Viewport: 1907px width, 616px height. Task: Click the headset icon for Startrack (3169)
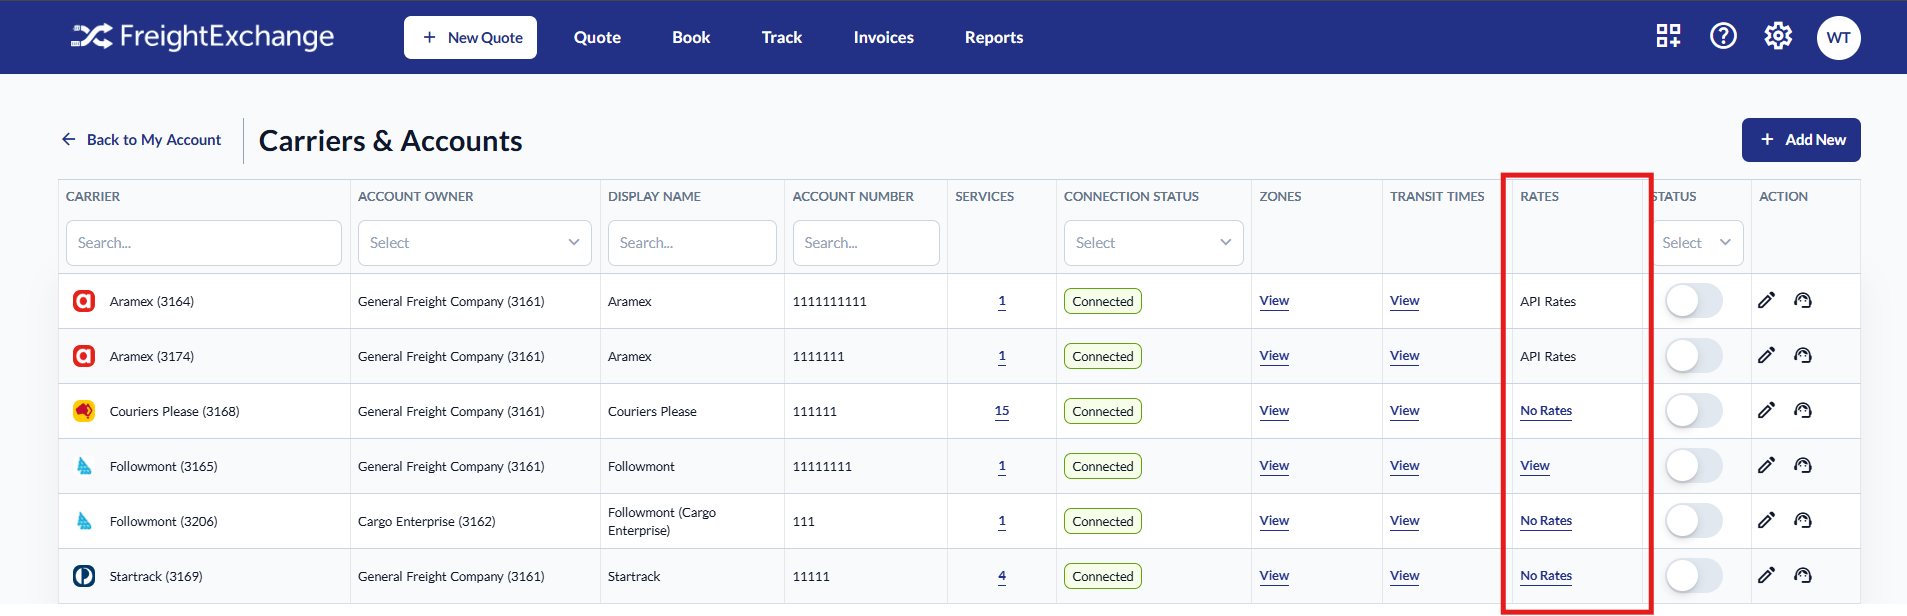(1803, 575)
